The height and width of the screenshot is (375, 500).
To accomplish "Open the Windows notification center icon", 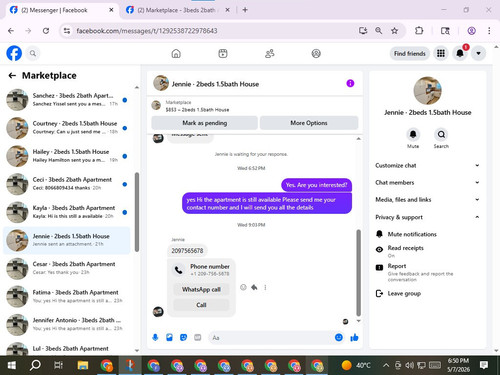I will [x=484, y=365].
